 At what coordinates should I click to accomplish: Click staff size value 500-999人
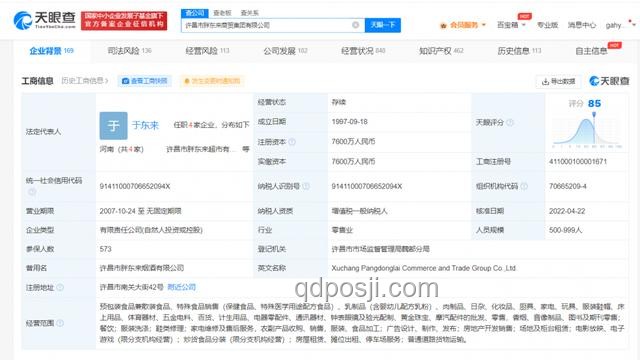tap(565, 230)
